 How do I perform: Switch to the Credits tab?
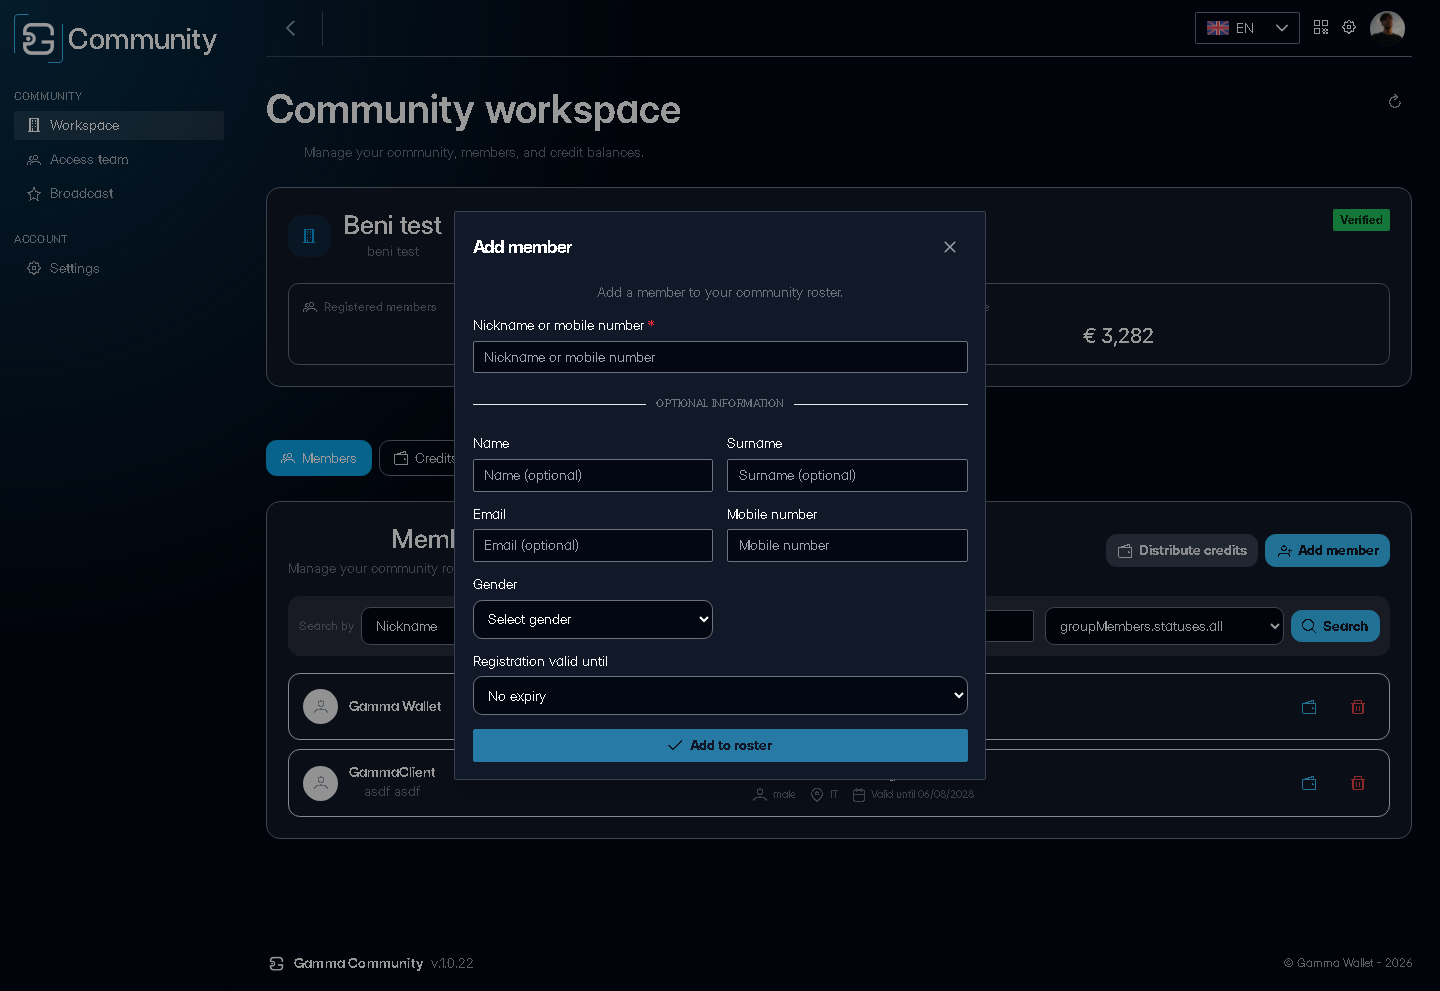[x=418, y=458]
